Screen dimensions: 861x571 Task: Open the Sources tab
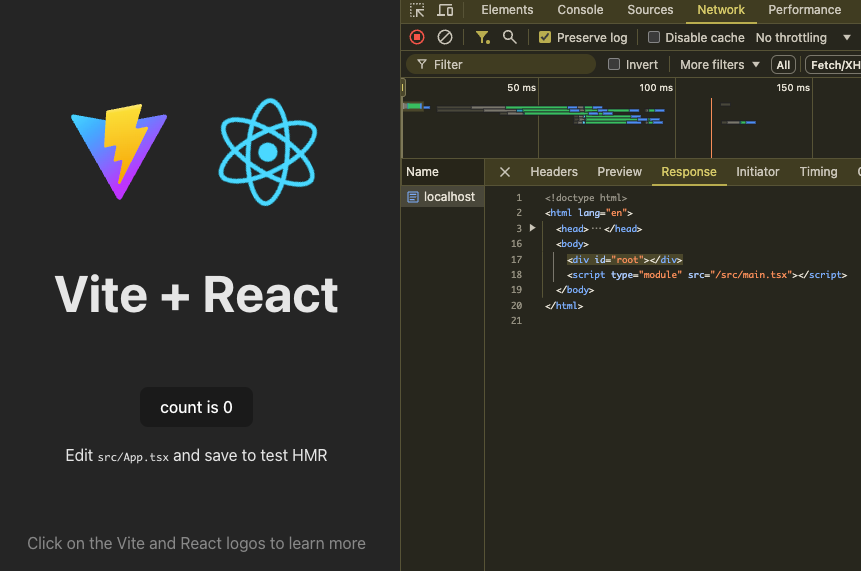tap(650, 10)
